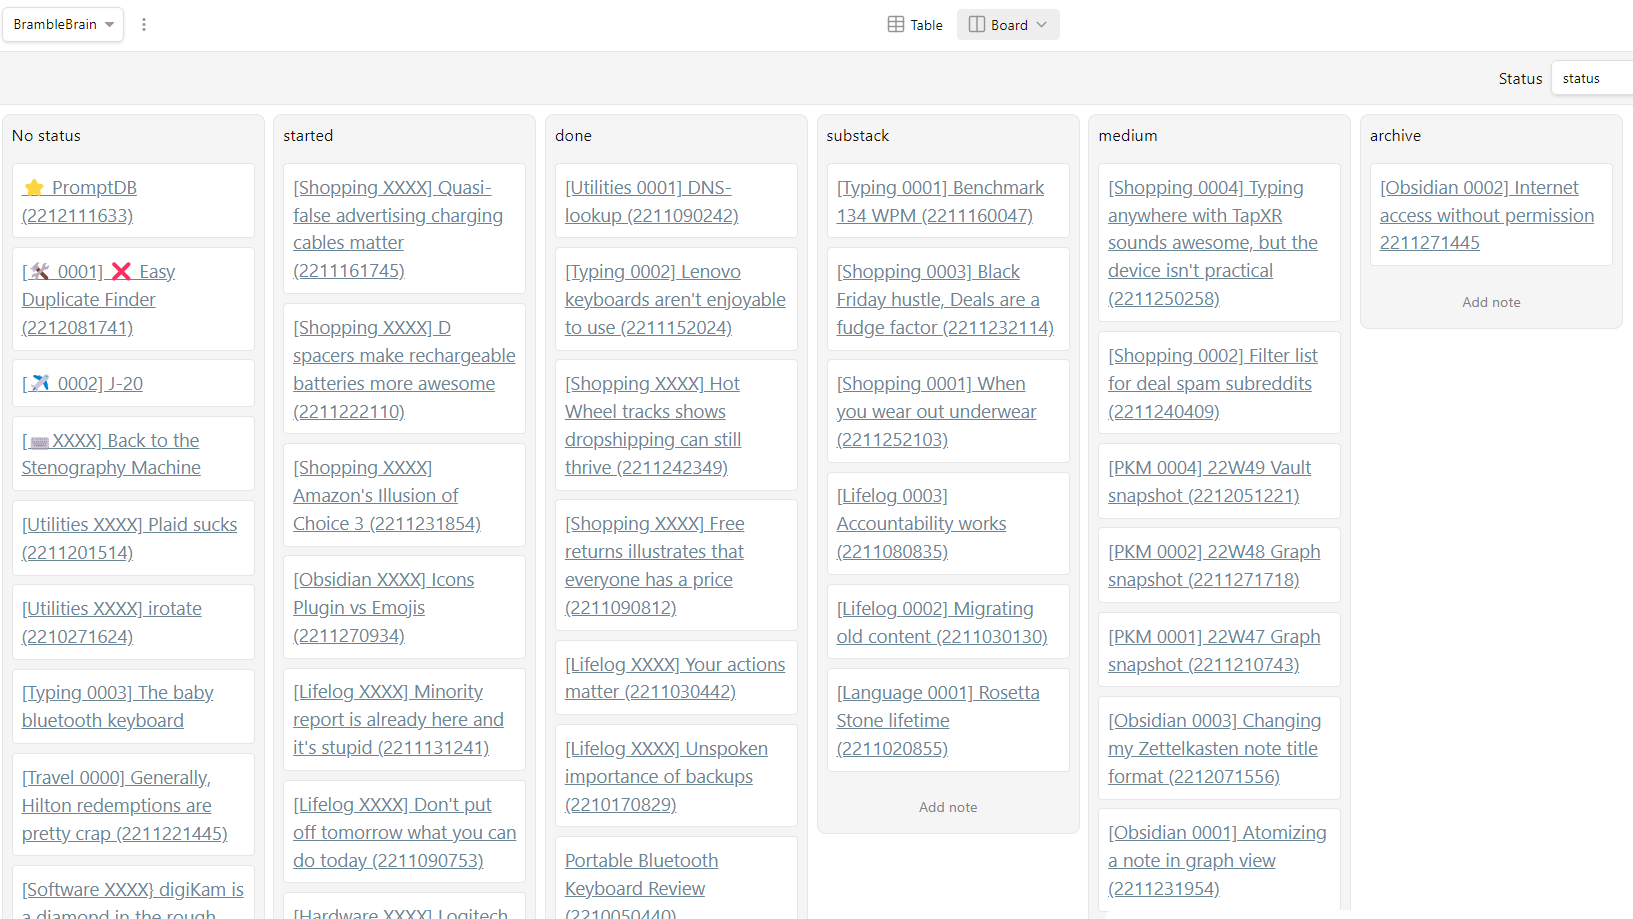Image resolution: width=1633 pixels, height=919 pixels.
Task: Open Hot Wheel tracks dropshipping note
Action: pos(653,425)
